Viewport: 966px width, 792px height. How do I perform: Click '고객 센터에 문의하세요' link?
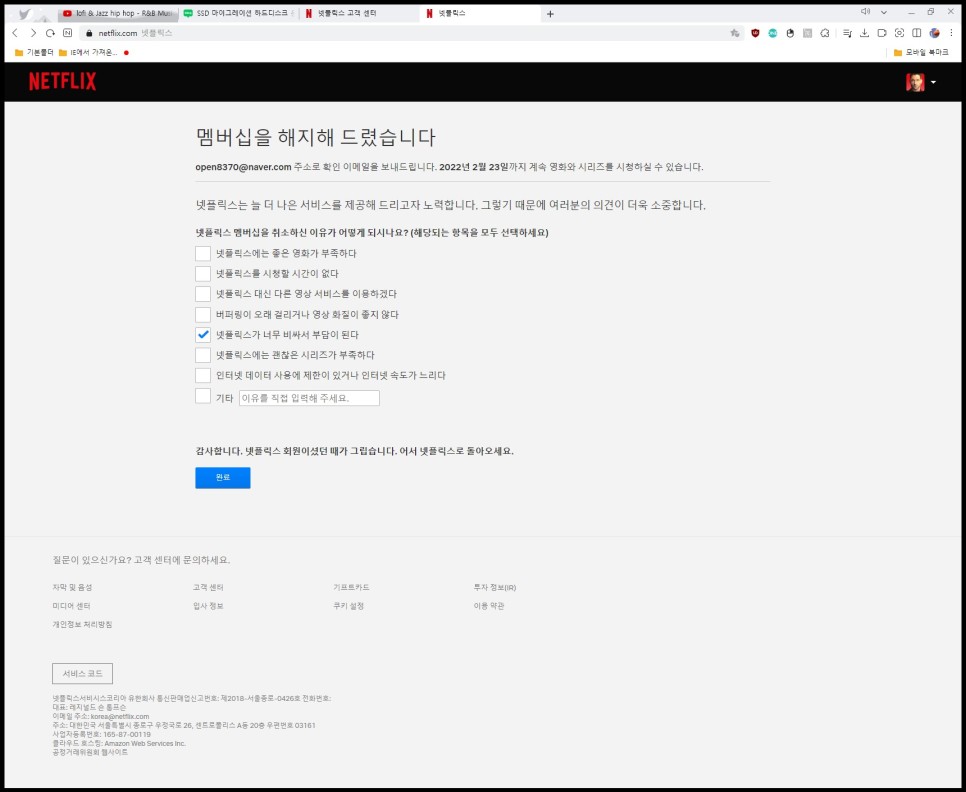(182, 560)
